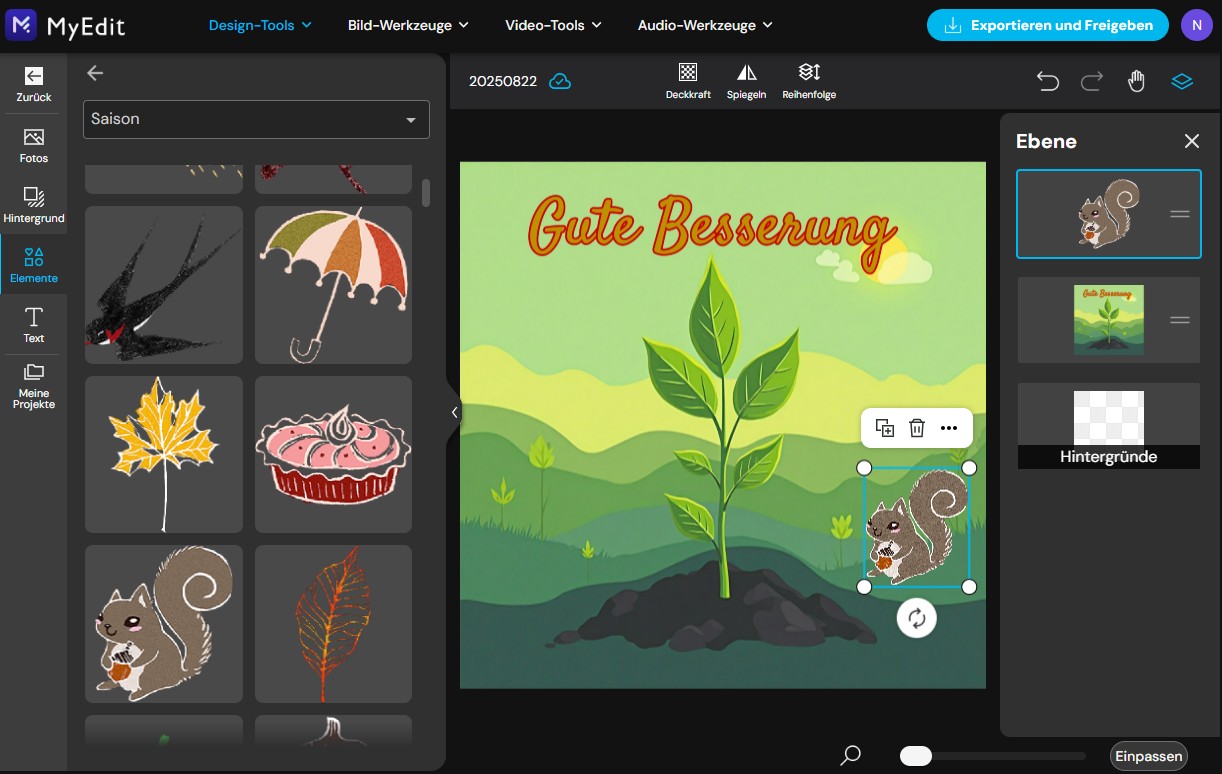Screen dimensions: 1222x774
Task: Select the hand pan tool
Action: [x=1136, y=81]
